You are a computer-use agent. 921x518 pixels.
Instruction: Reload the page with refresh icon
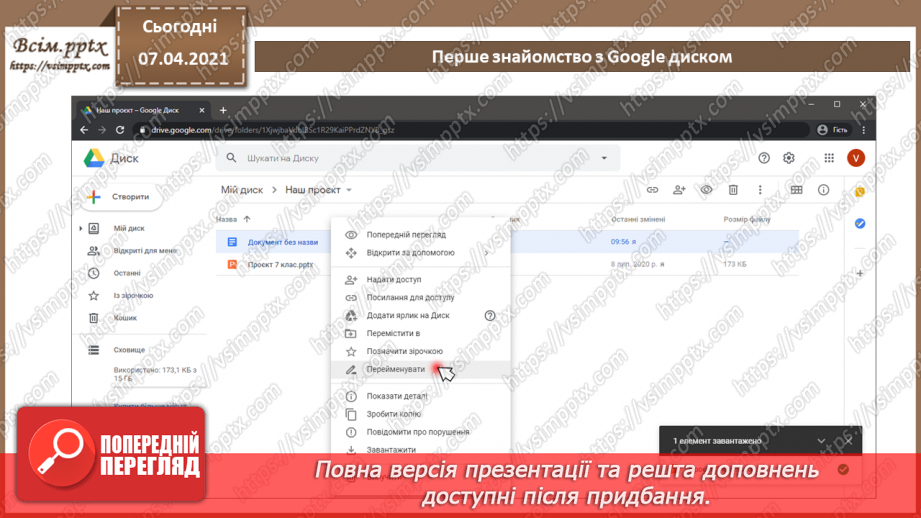tap(120, 130)
